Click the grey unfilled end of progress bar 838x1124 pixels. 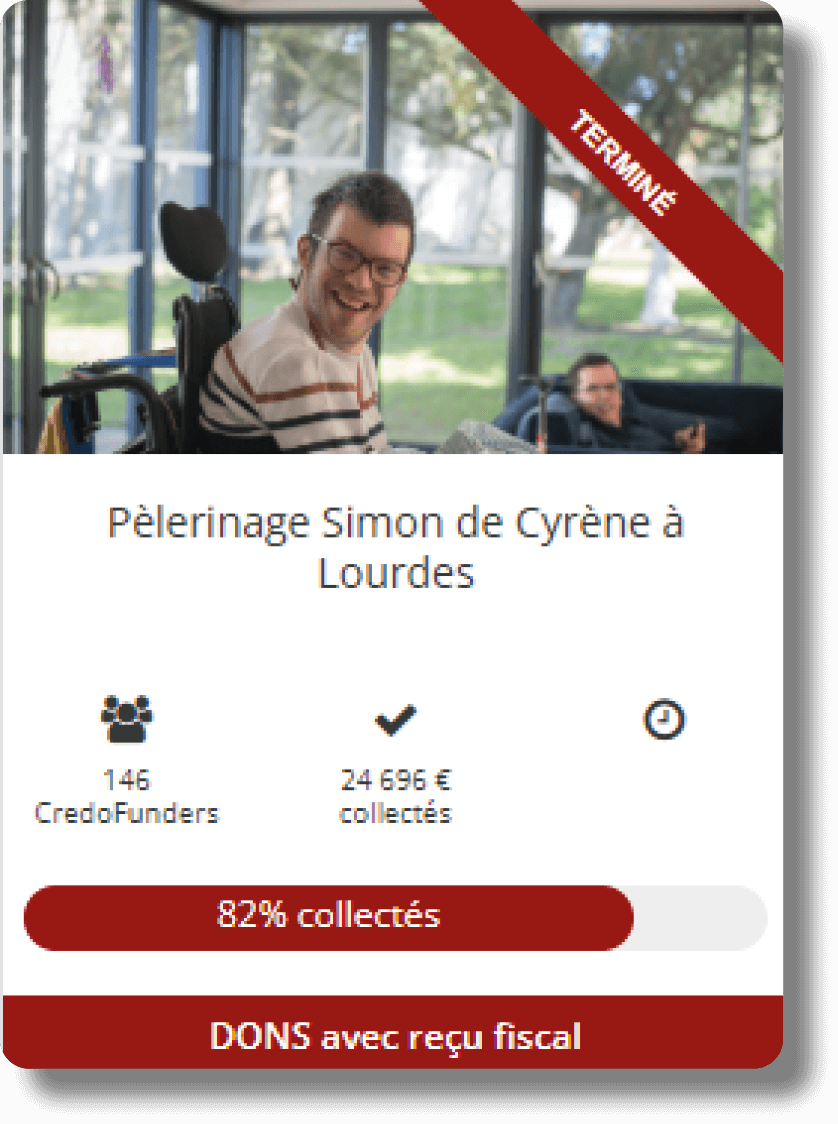700,918
